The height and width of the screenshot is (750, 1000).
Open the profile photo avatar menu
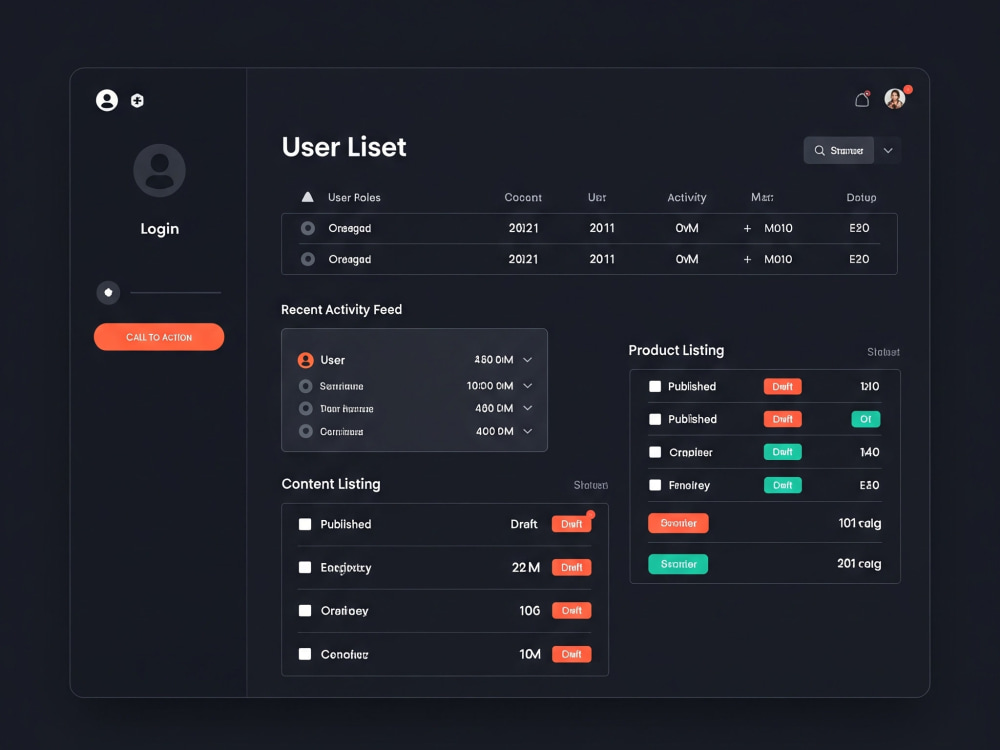tap(895, 99)
